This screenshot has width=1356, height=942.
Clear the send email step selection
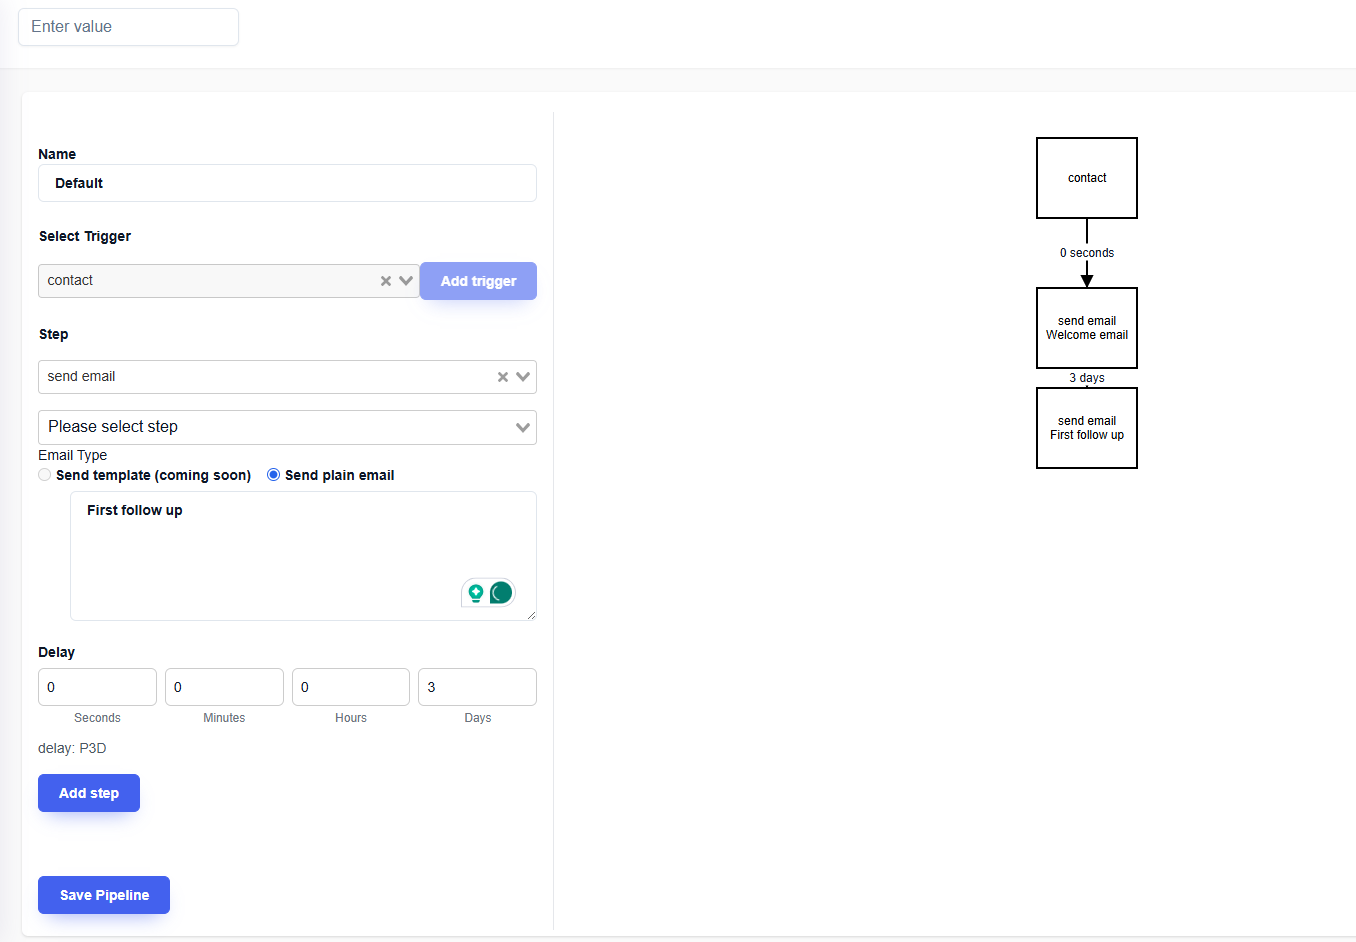(x=502, y=377)
